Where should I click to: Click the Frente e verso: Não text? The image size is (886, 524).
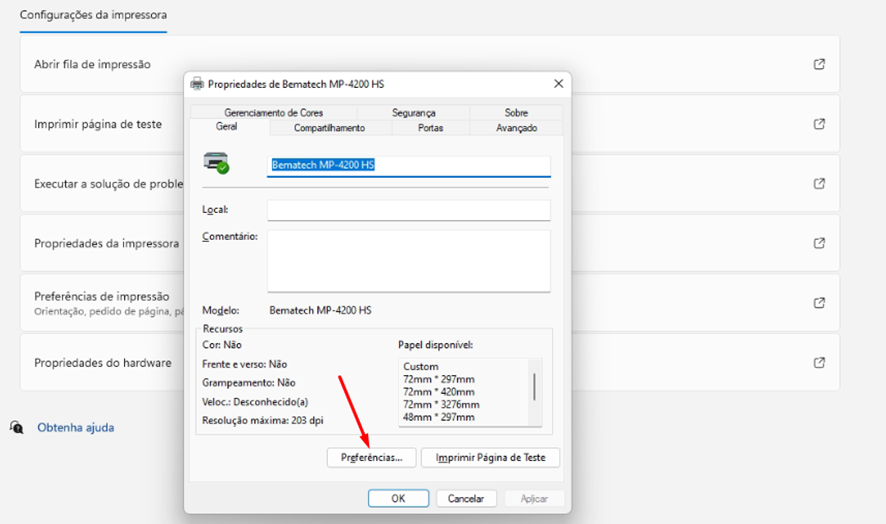245,364
